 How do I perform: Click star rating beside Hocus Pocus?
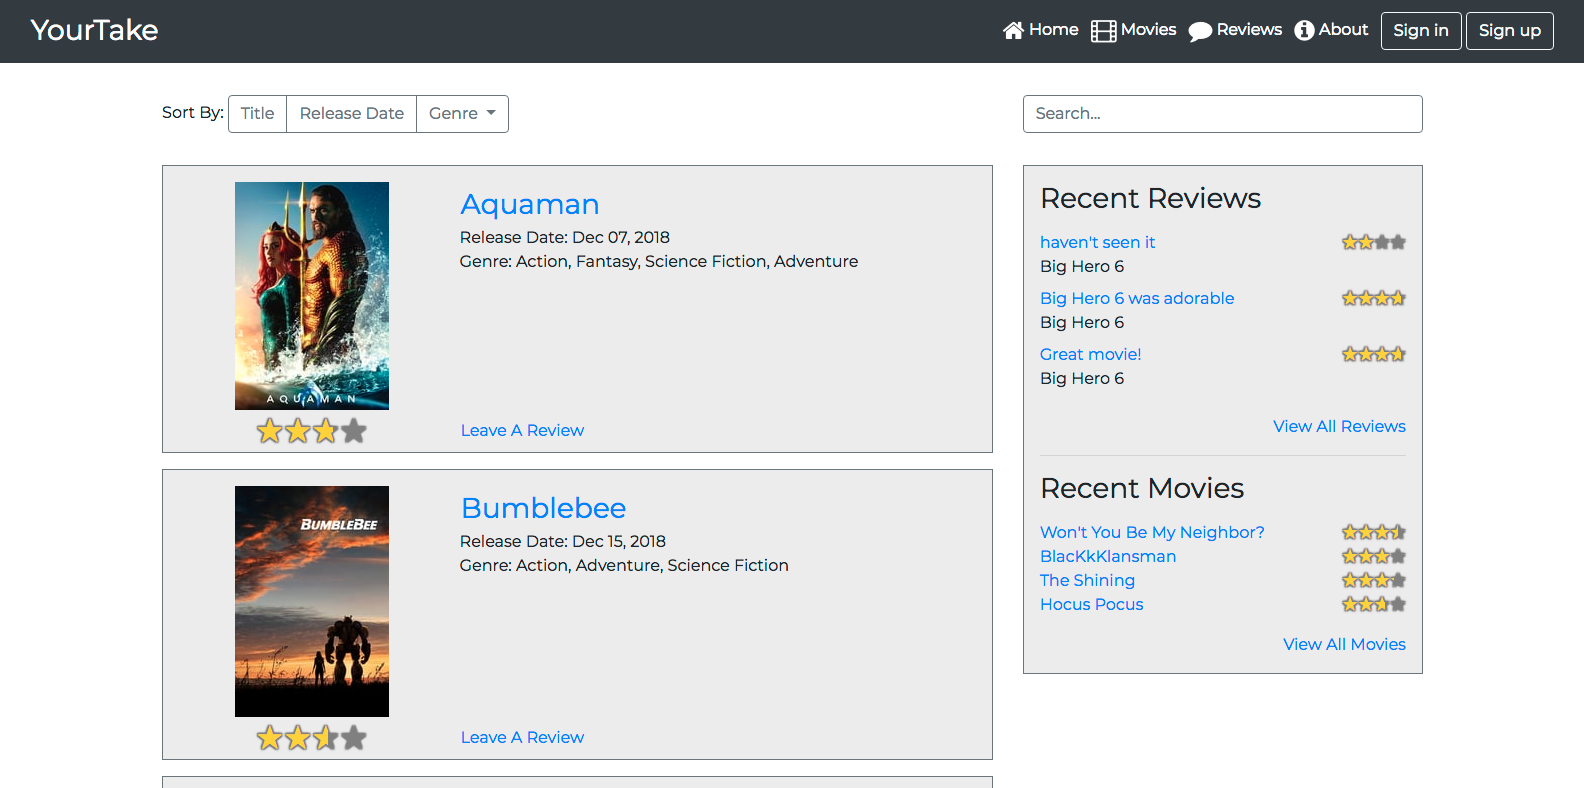[x=1374, y=604]
